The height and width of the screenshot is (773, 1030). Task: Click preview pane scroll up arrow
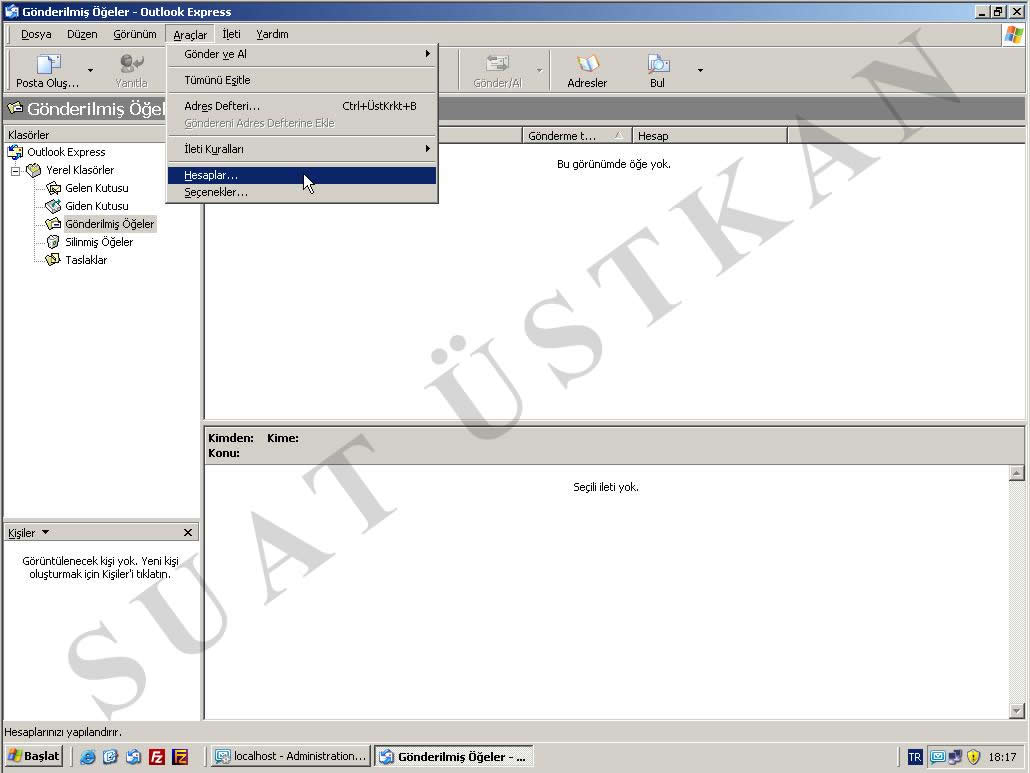click(1016, 473)
